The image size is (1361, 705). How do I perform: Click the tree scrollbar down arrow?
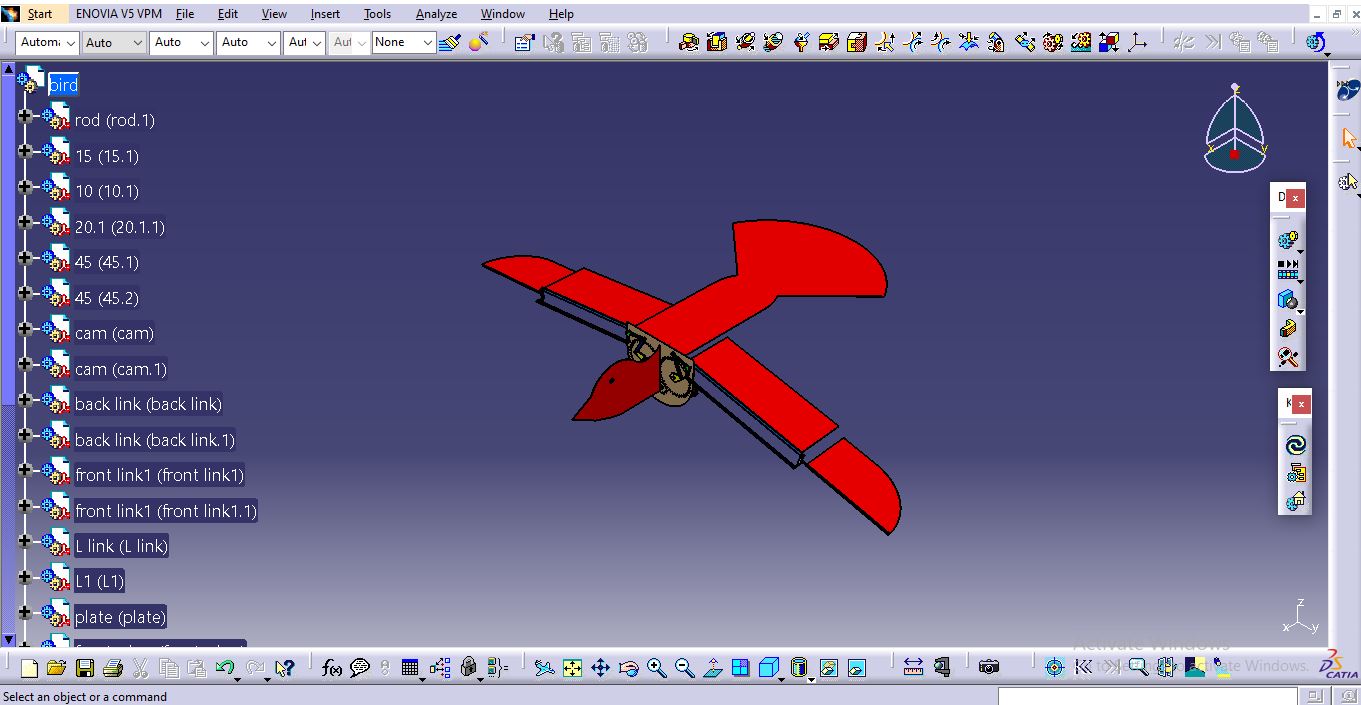click(8, 640)
